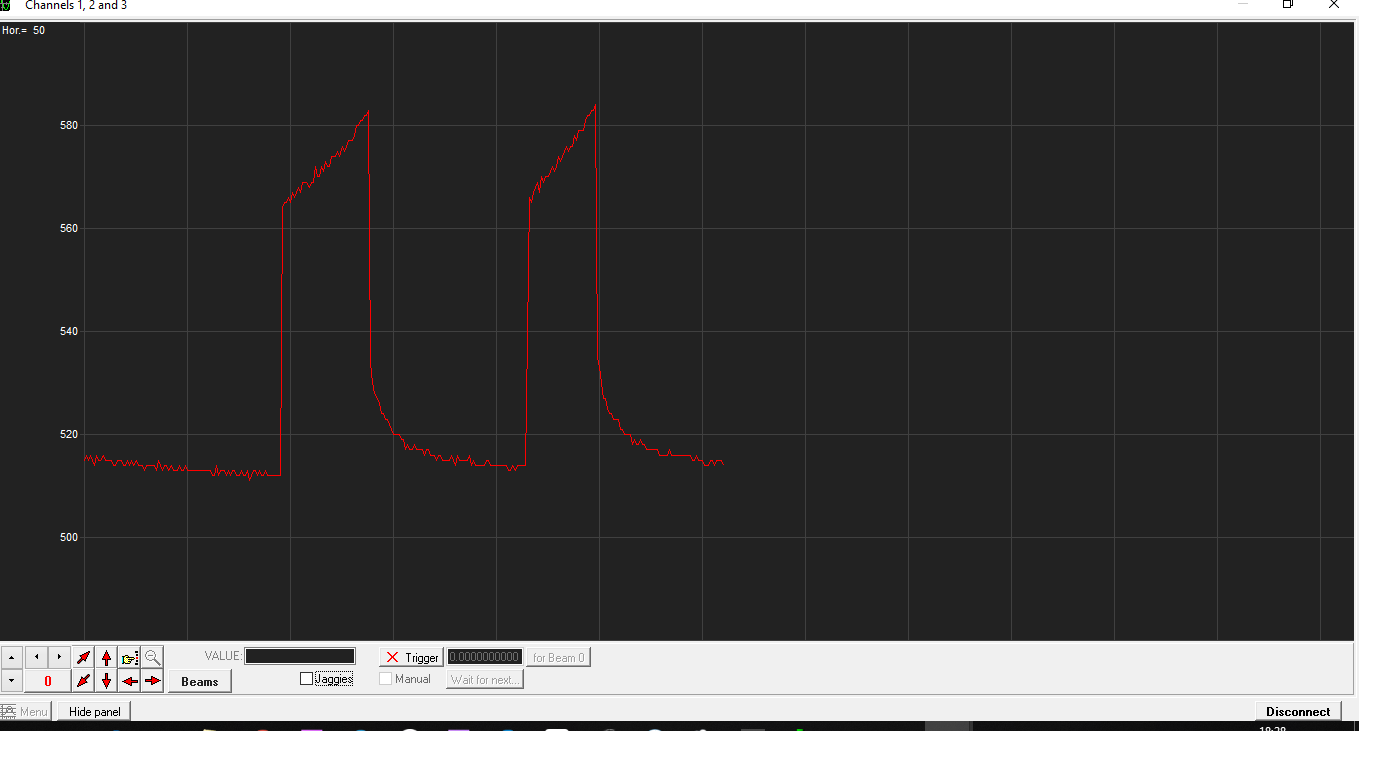The width and height of the screenshot is (1388, 758).
Task: Click the small right triangle button
Action: [60, 657]
